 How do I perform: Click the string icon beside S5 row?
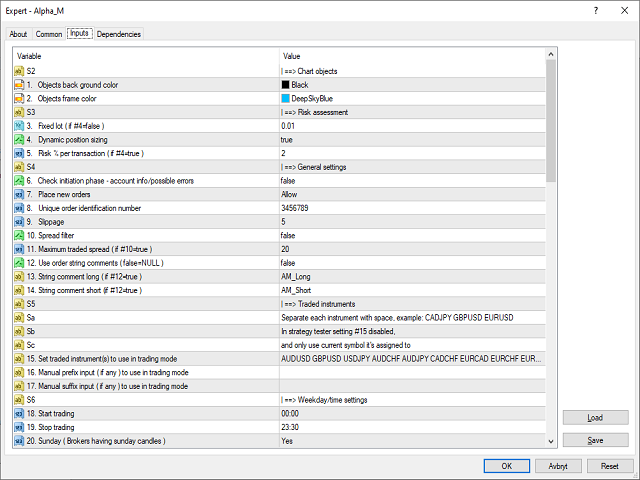(x=19, y=303)
